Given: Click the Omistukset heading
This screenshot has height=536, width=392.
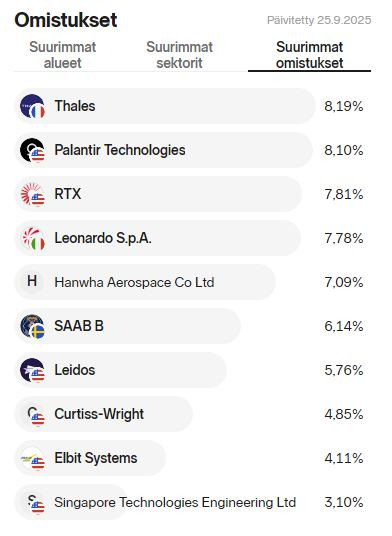Looking at the screenshot, I should pyautogui.click(x=66, y=20).
